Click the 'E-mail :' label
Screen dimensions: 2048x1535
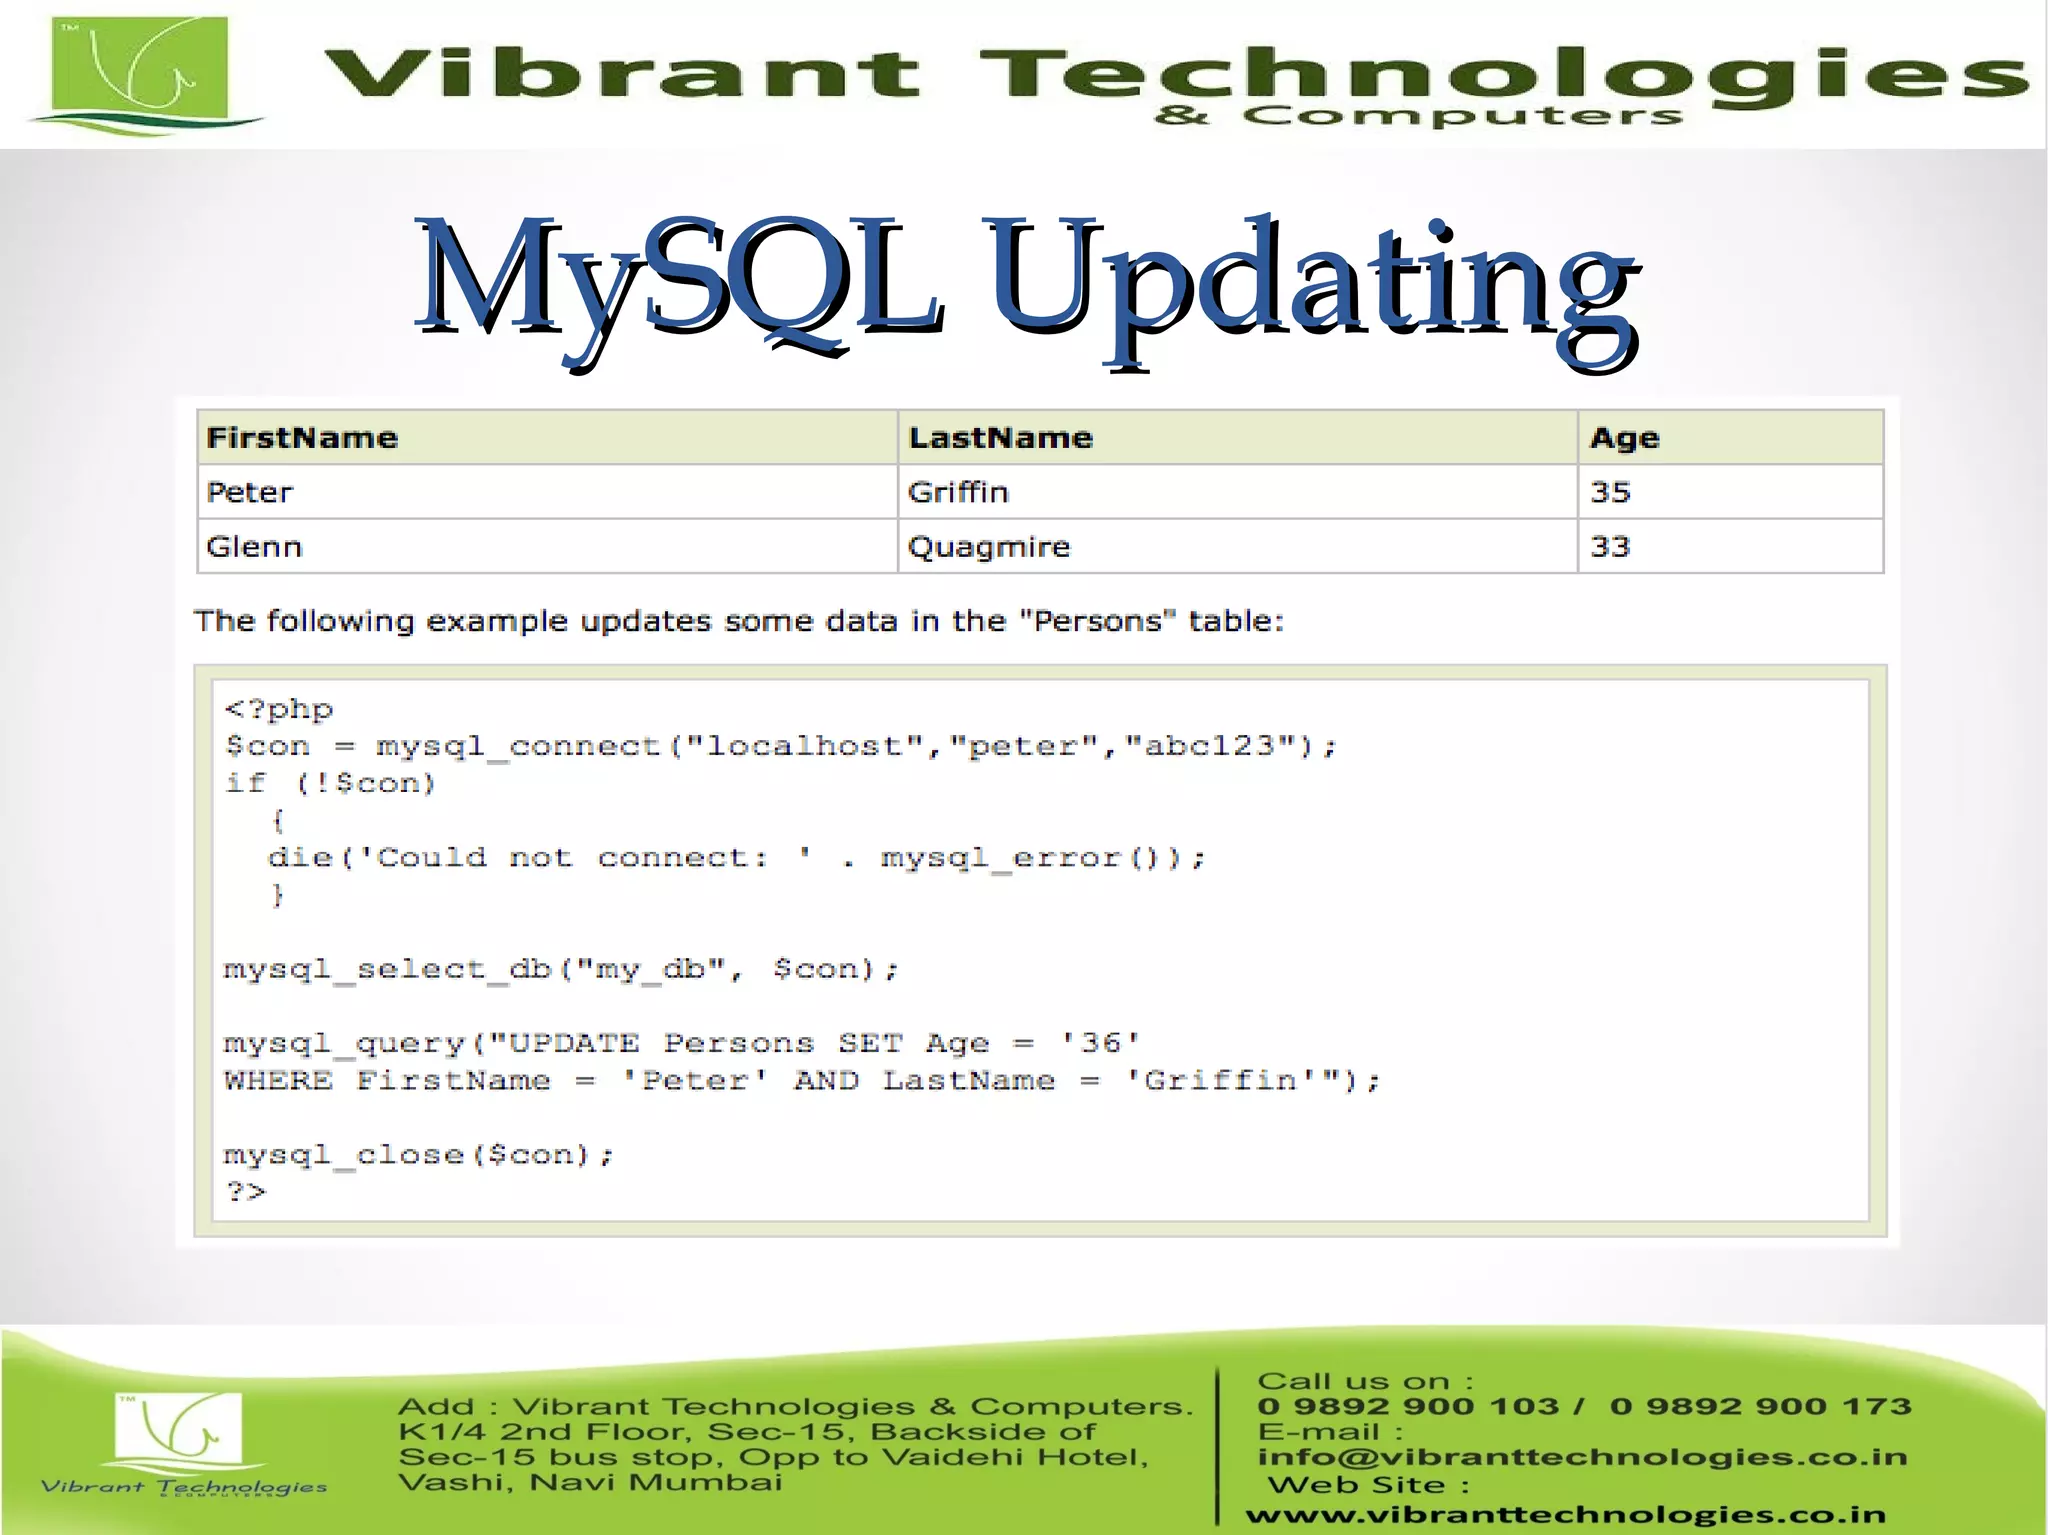1330,1432
